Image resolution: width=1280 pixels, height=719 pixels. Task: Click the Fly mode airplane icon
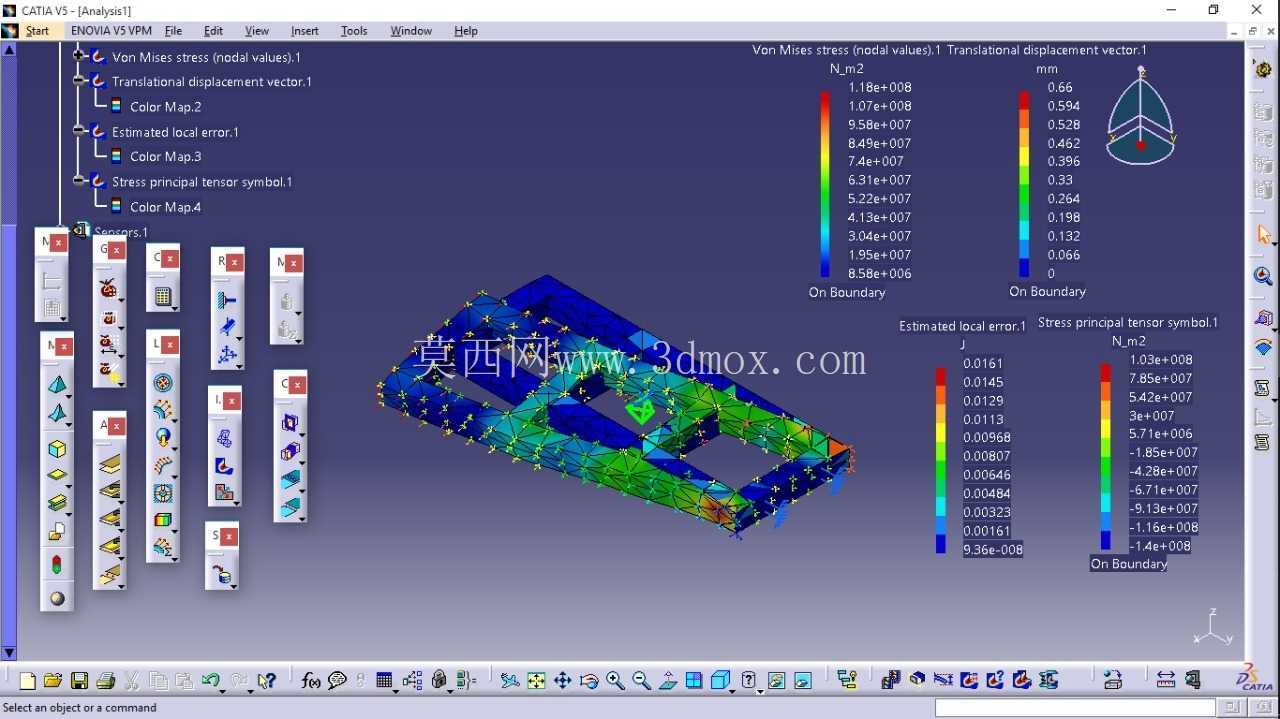(x=510, y=681)
